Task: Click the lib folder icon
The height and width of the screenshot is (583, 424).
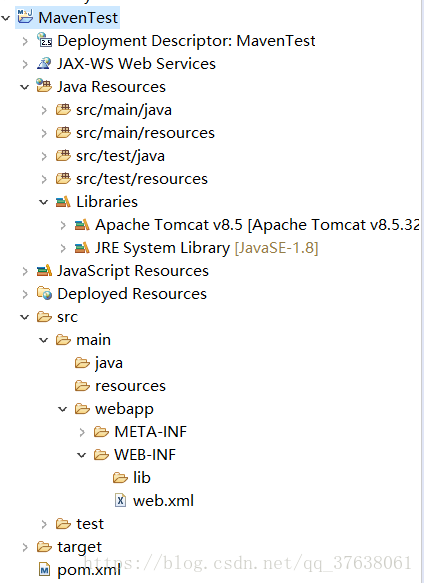Action: (x=120, y=478)
